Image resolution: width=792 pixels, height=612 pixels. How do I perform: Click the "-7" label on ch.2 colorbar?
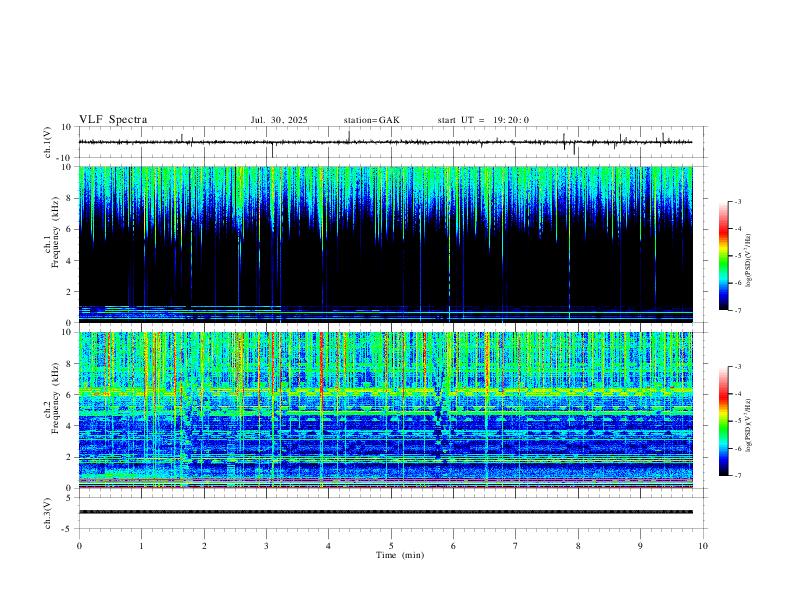pos(738,476)
